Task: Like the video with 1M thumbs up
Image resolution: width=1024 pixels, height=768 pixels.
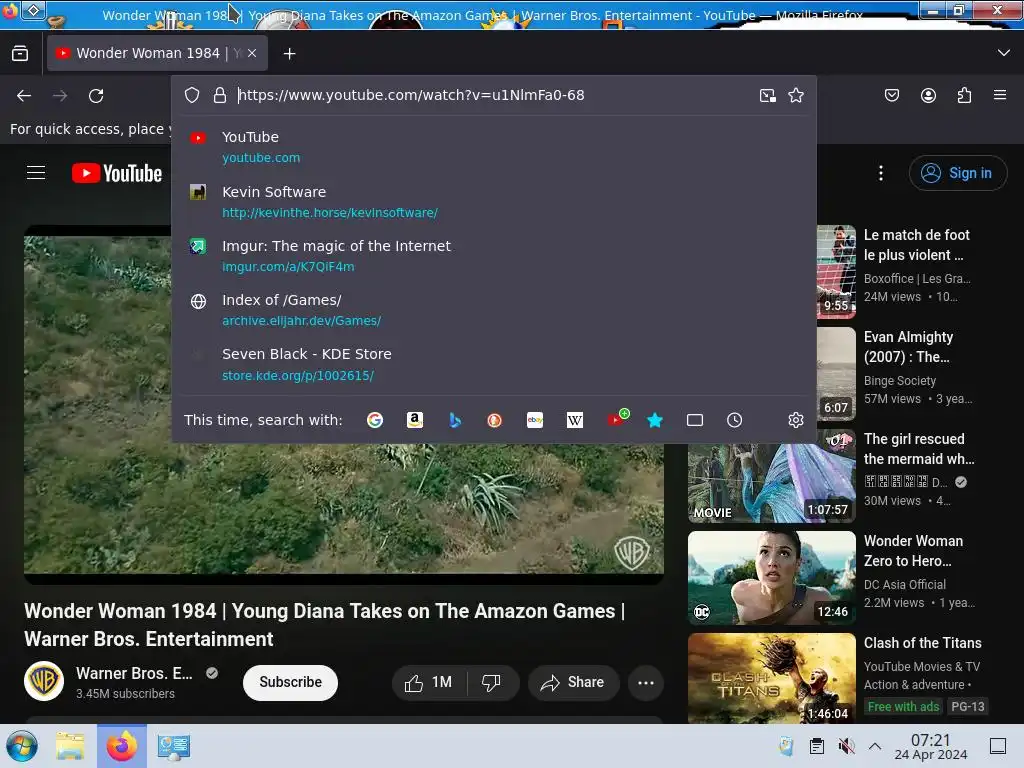Action: click(429, 682)
